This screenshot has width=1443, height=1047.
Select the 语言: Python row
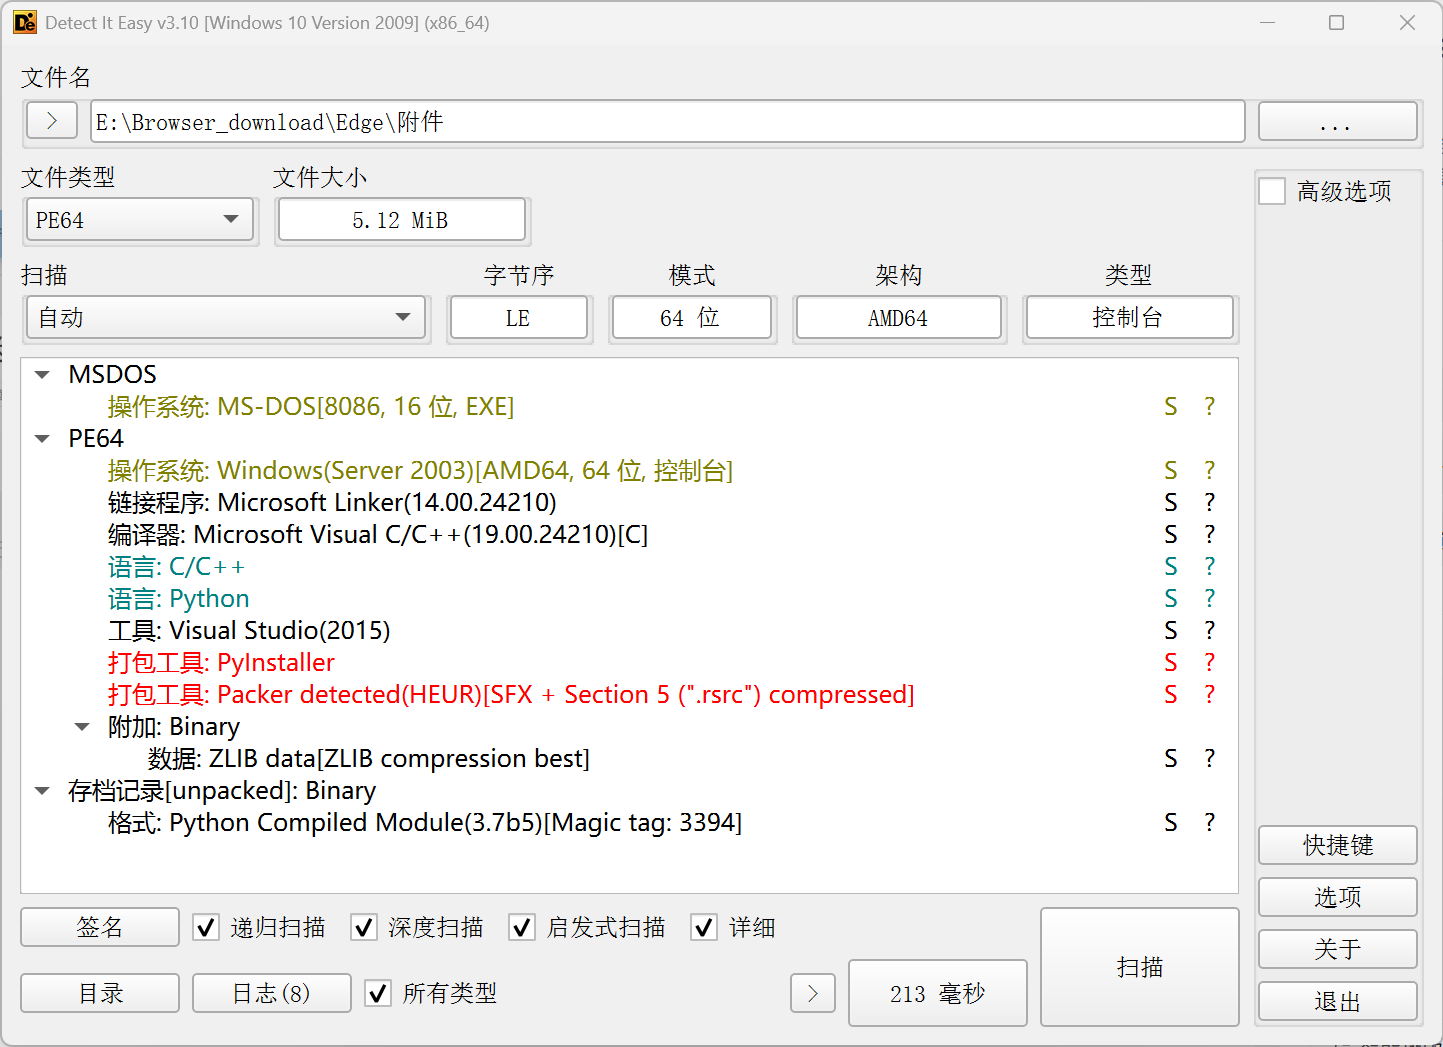click(x=629, y=599)
